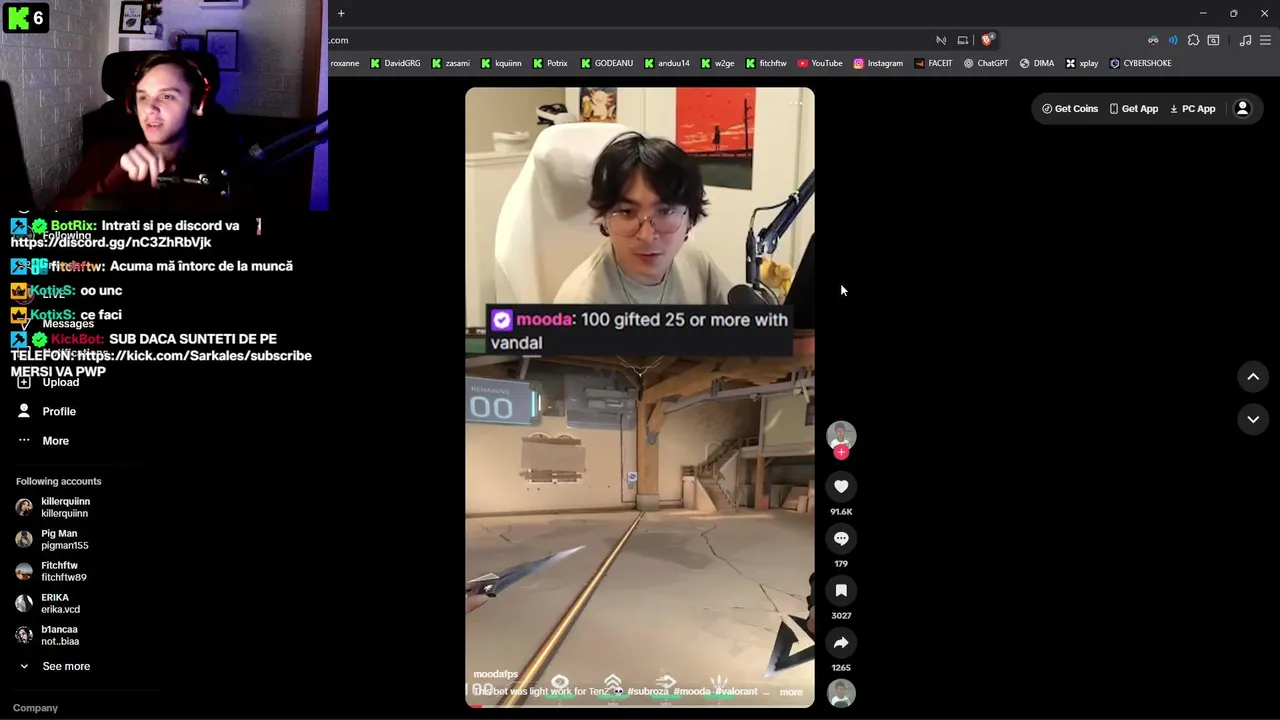1280x720 pixels.
Task: Open b1ancaa not..biaa account
Action: coord(47,636)
